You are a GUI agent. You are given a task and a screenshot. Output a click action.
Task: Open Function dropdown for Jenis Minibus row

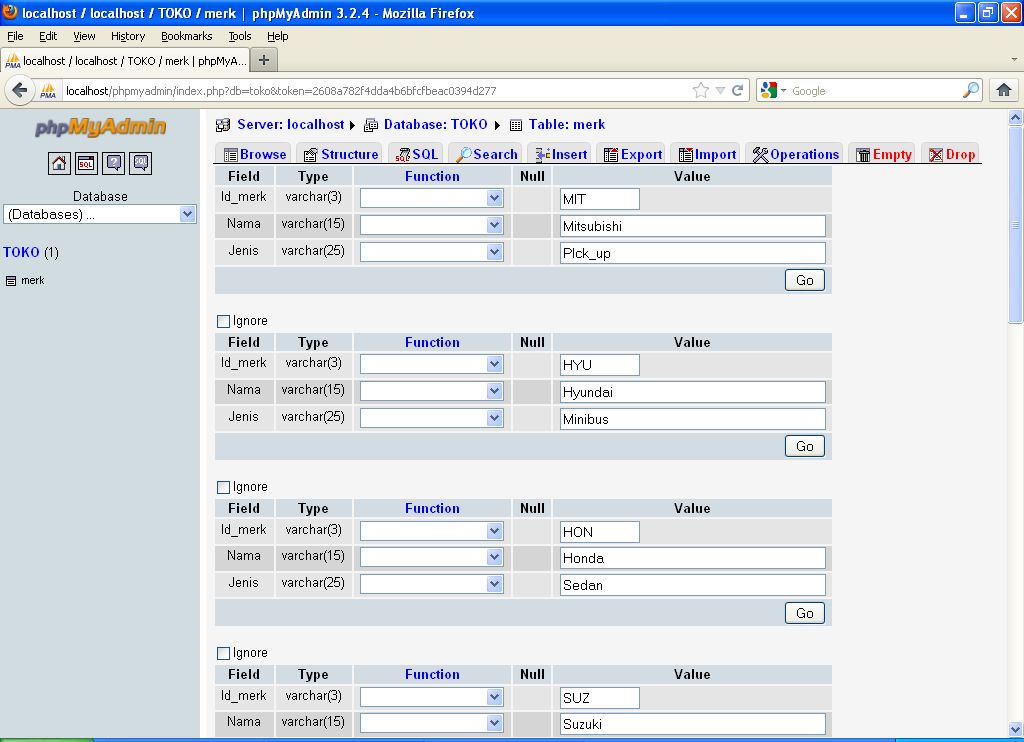click(432, 418)
